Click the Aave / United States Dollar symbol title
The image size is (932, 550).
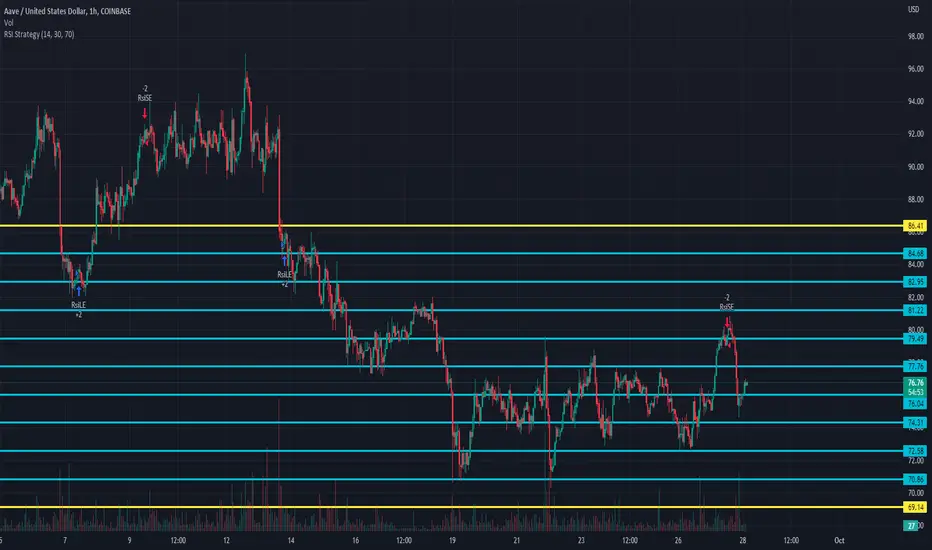tap(67, 11)
